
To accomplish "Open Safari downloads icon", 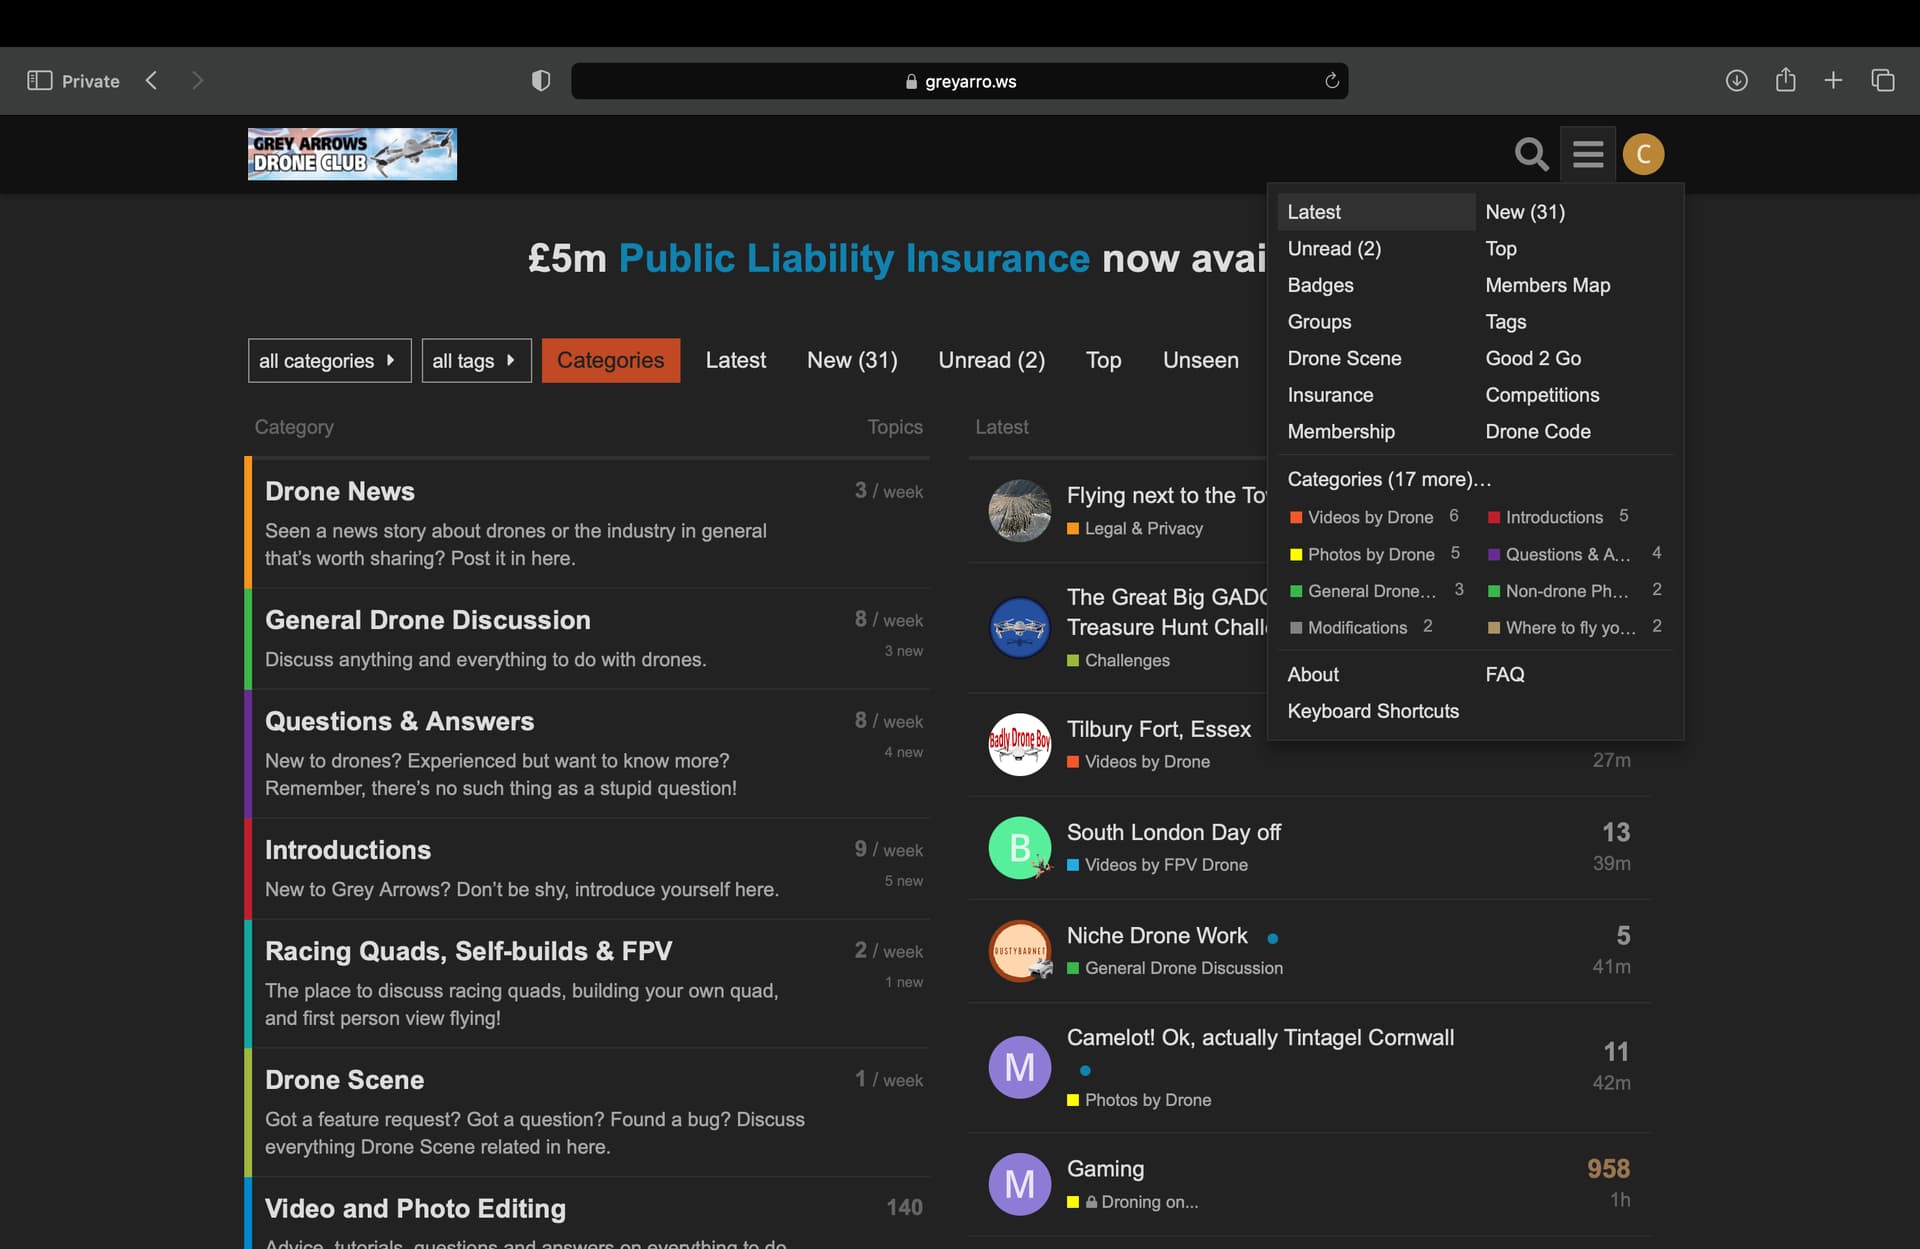I will point(1736,81).
